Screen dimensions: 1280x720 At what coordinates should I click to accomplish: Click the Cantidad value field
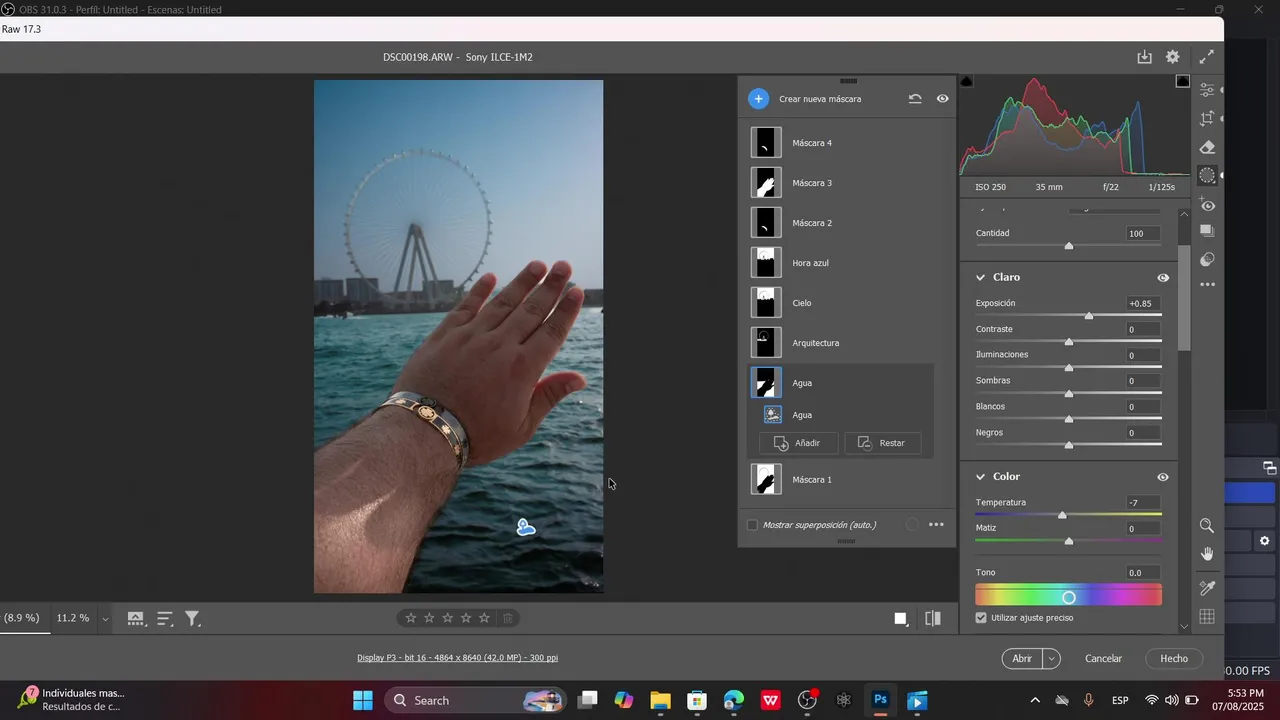pyautogui.click(x=1143, y=233)
